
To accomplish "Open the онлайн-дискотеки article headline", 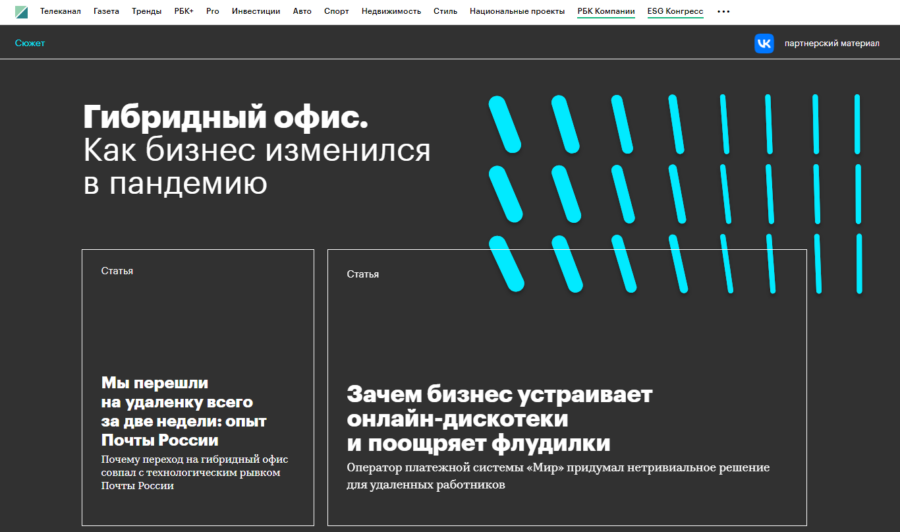I will [x=499, y=419].
